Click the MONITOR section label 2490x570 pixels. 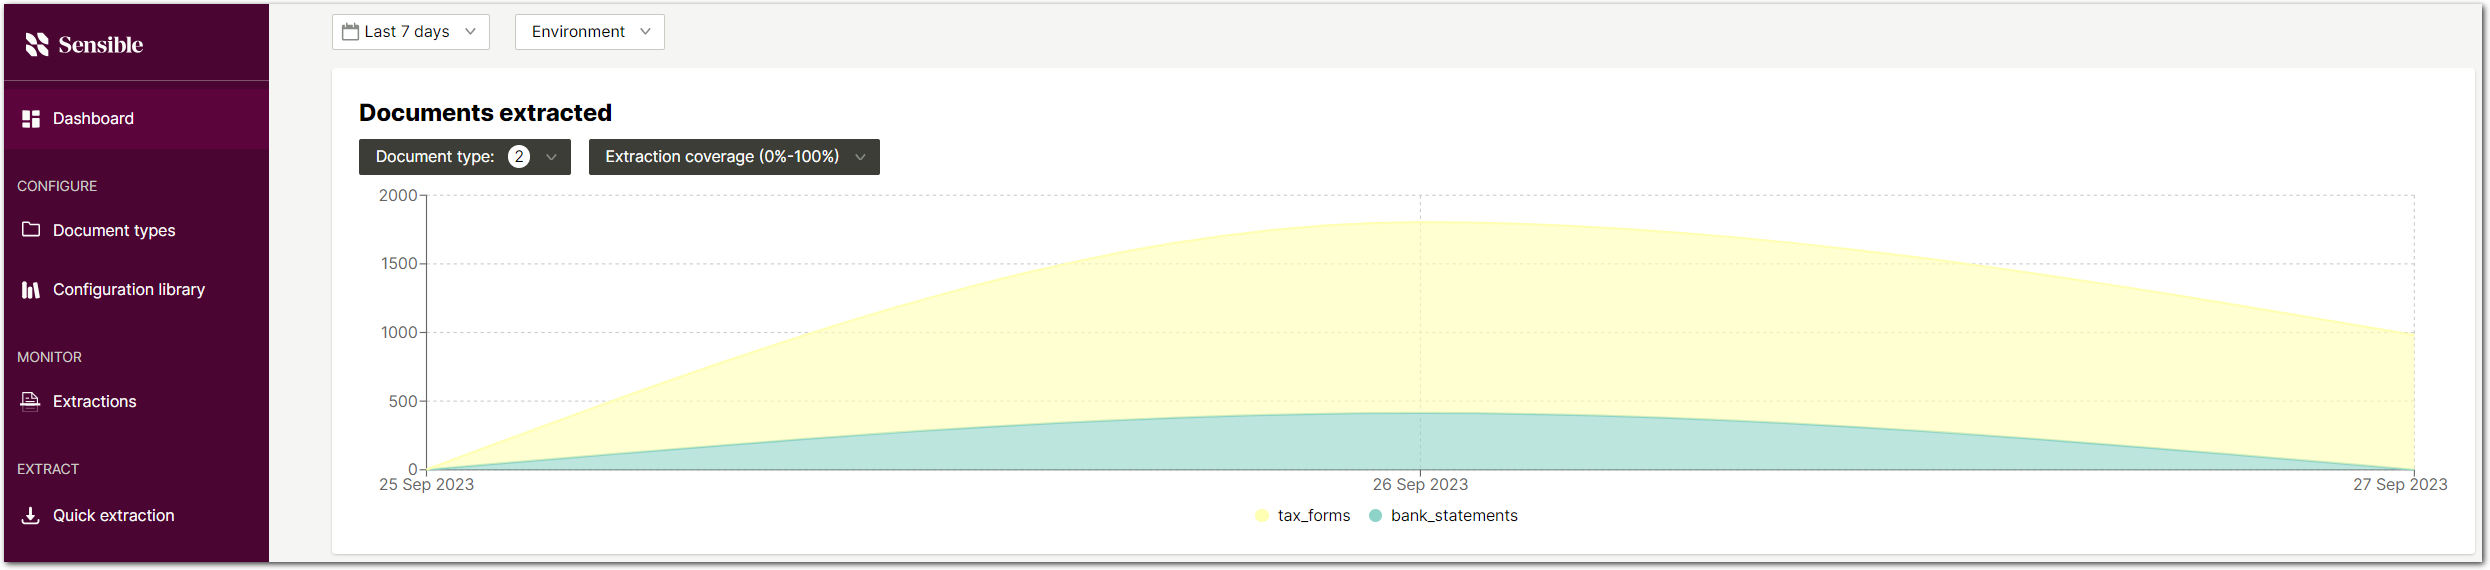[49, 358]
